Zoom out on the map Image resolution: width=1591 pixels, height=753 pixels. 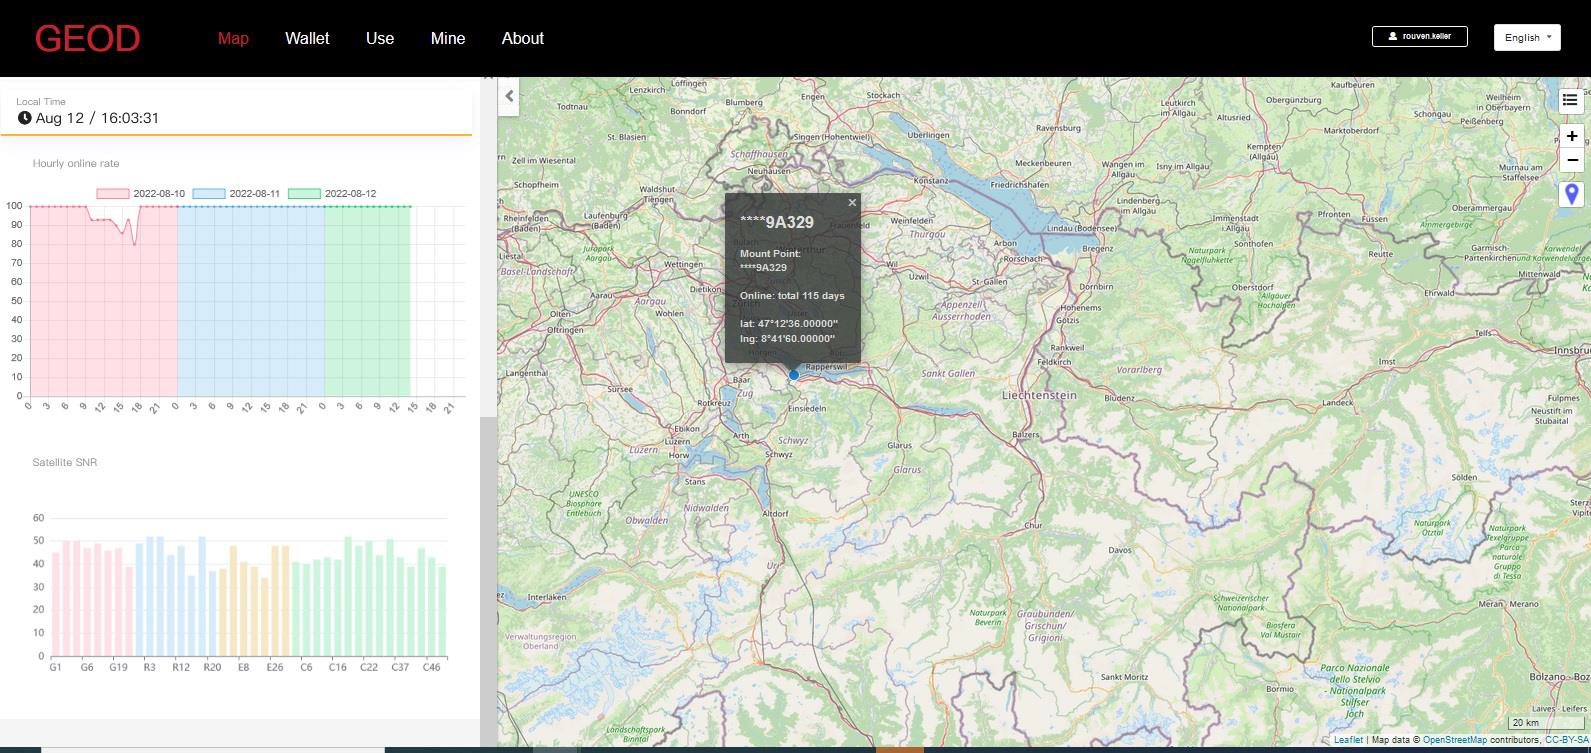[x=1572, y=160]
